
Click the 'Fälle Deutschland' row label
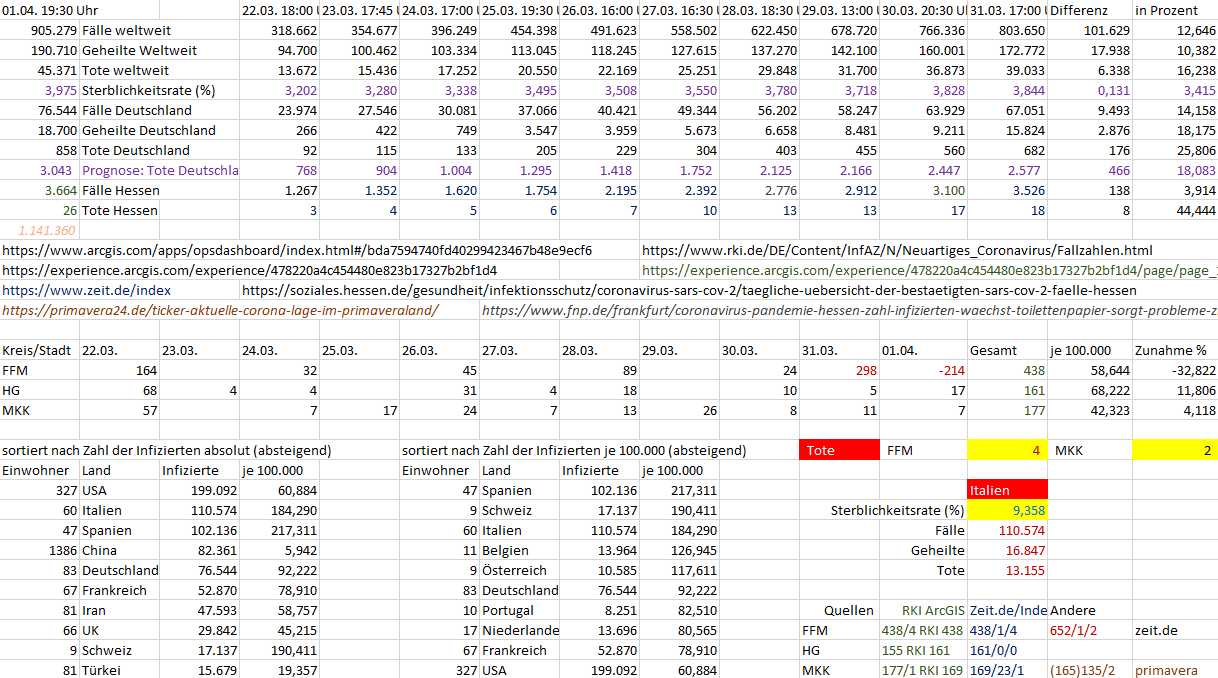136,110
